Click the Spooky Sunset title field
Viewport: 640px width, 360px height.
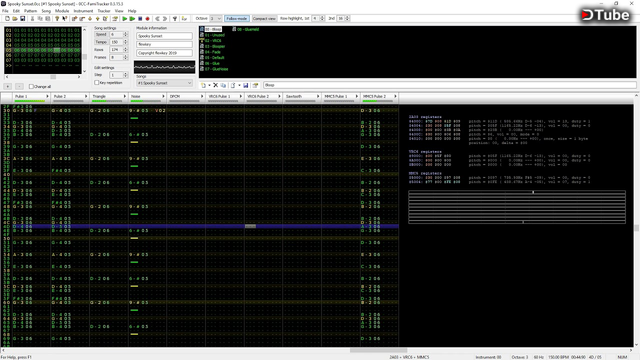(164, 36)
